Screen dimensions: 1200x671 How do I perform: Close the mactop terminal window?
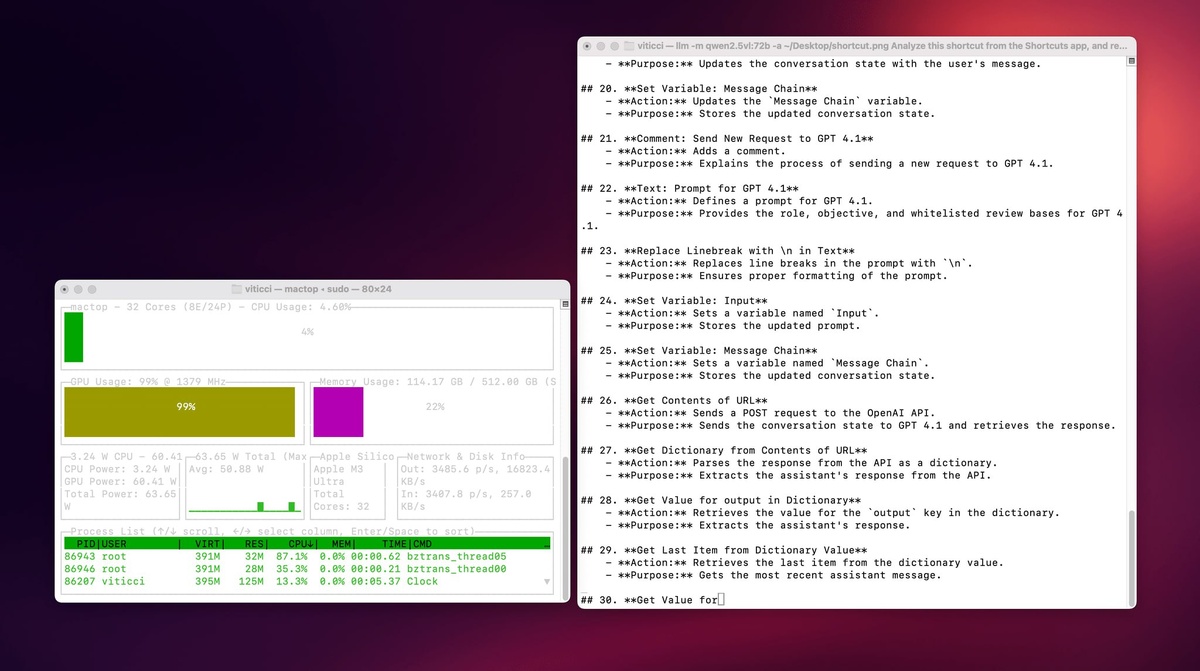[65, 289]
